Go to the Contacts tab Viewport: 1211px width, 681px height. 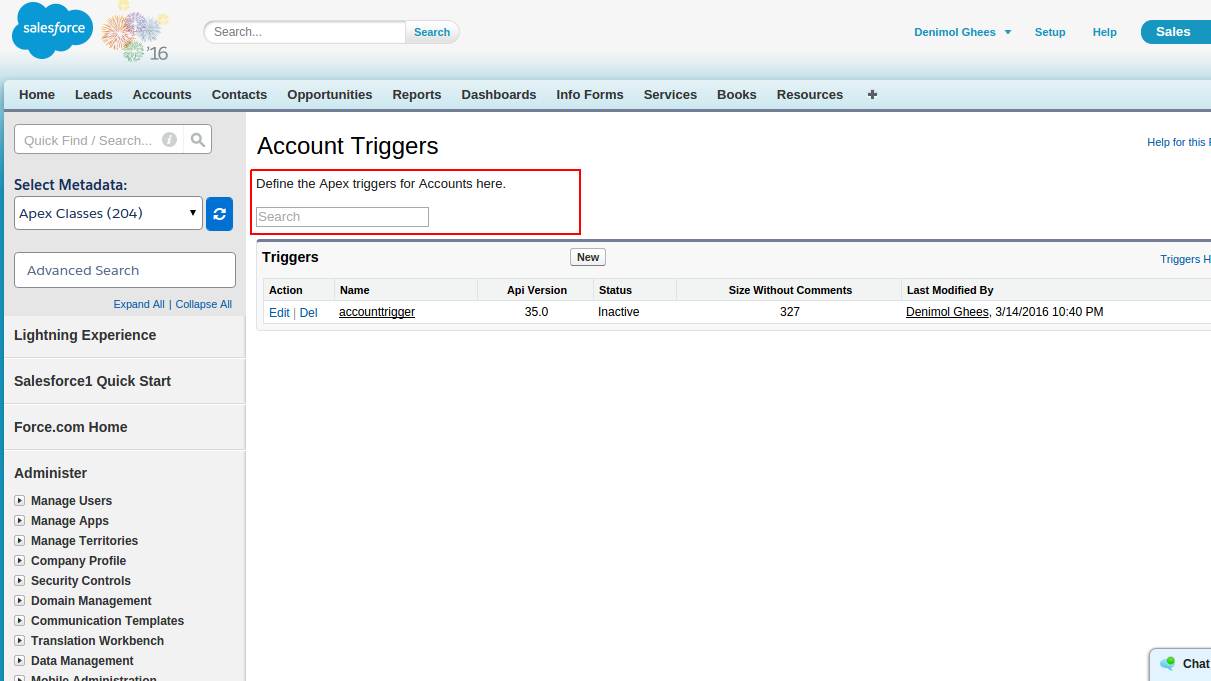click(x=239, y=95)
